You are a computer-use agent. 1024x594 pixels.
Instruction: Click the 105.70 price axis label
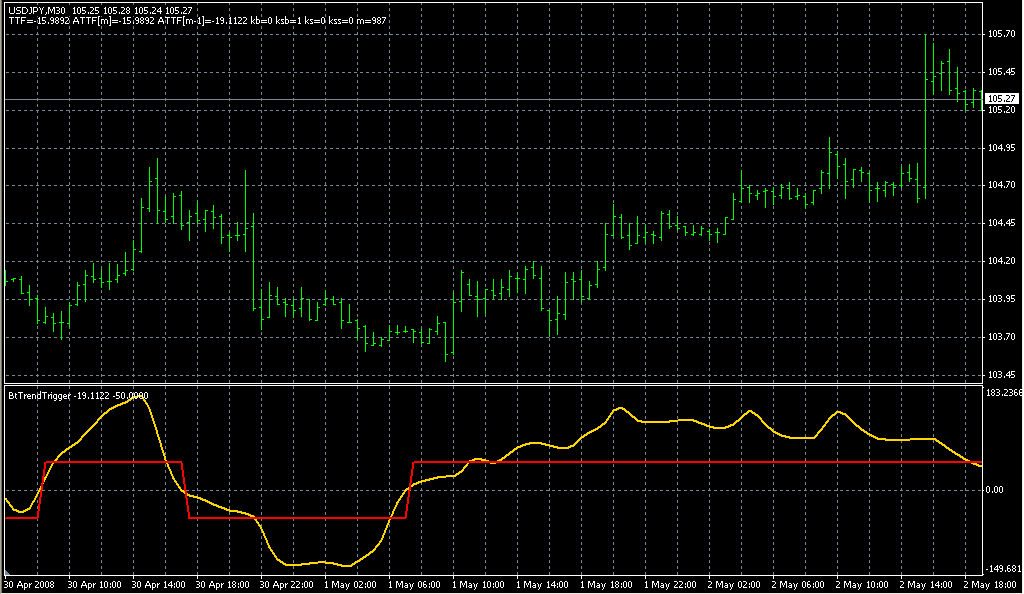1001,34
